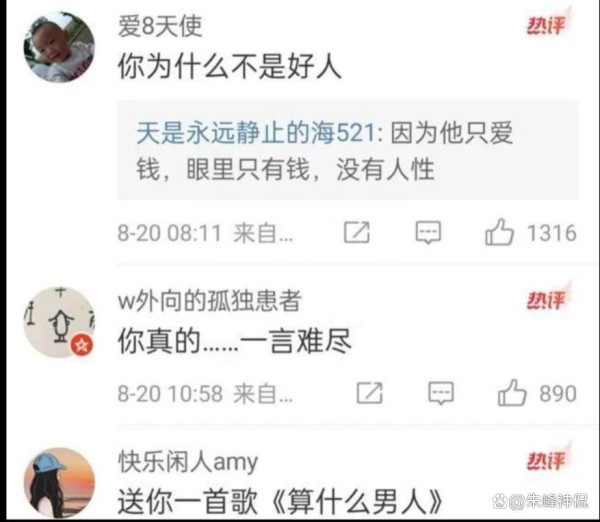
Task: Open the username 爱8天使
Action: (160, 26)
